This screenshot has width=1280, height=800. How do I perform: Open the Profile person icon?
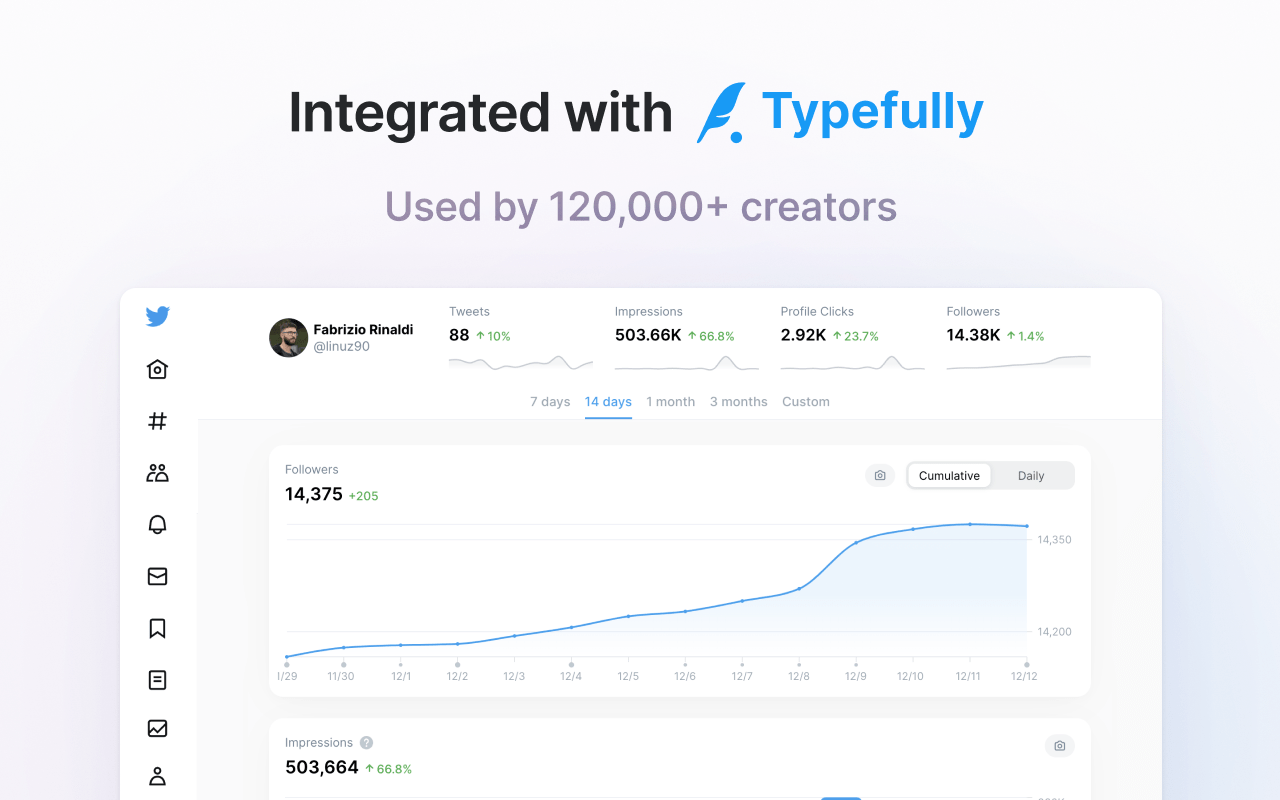(157, 776)
